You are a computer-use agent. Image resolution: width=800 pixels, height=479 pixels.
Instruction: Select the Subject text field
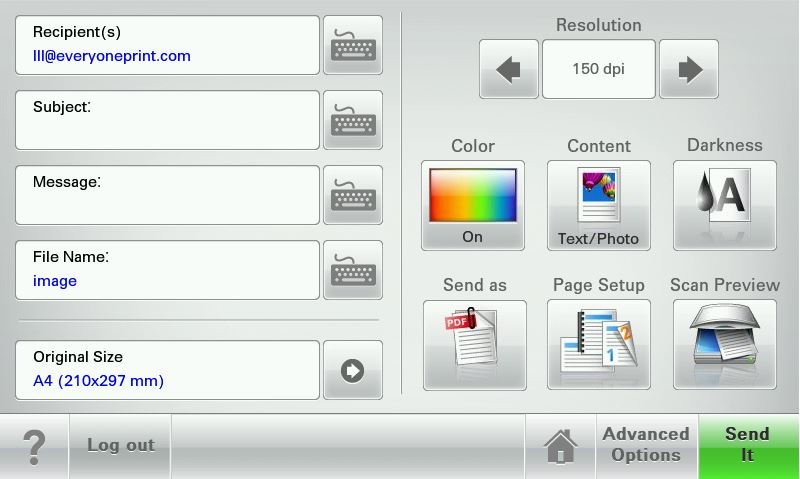pos(167,120)
